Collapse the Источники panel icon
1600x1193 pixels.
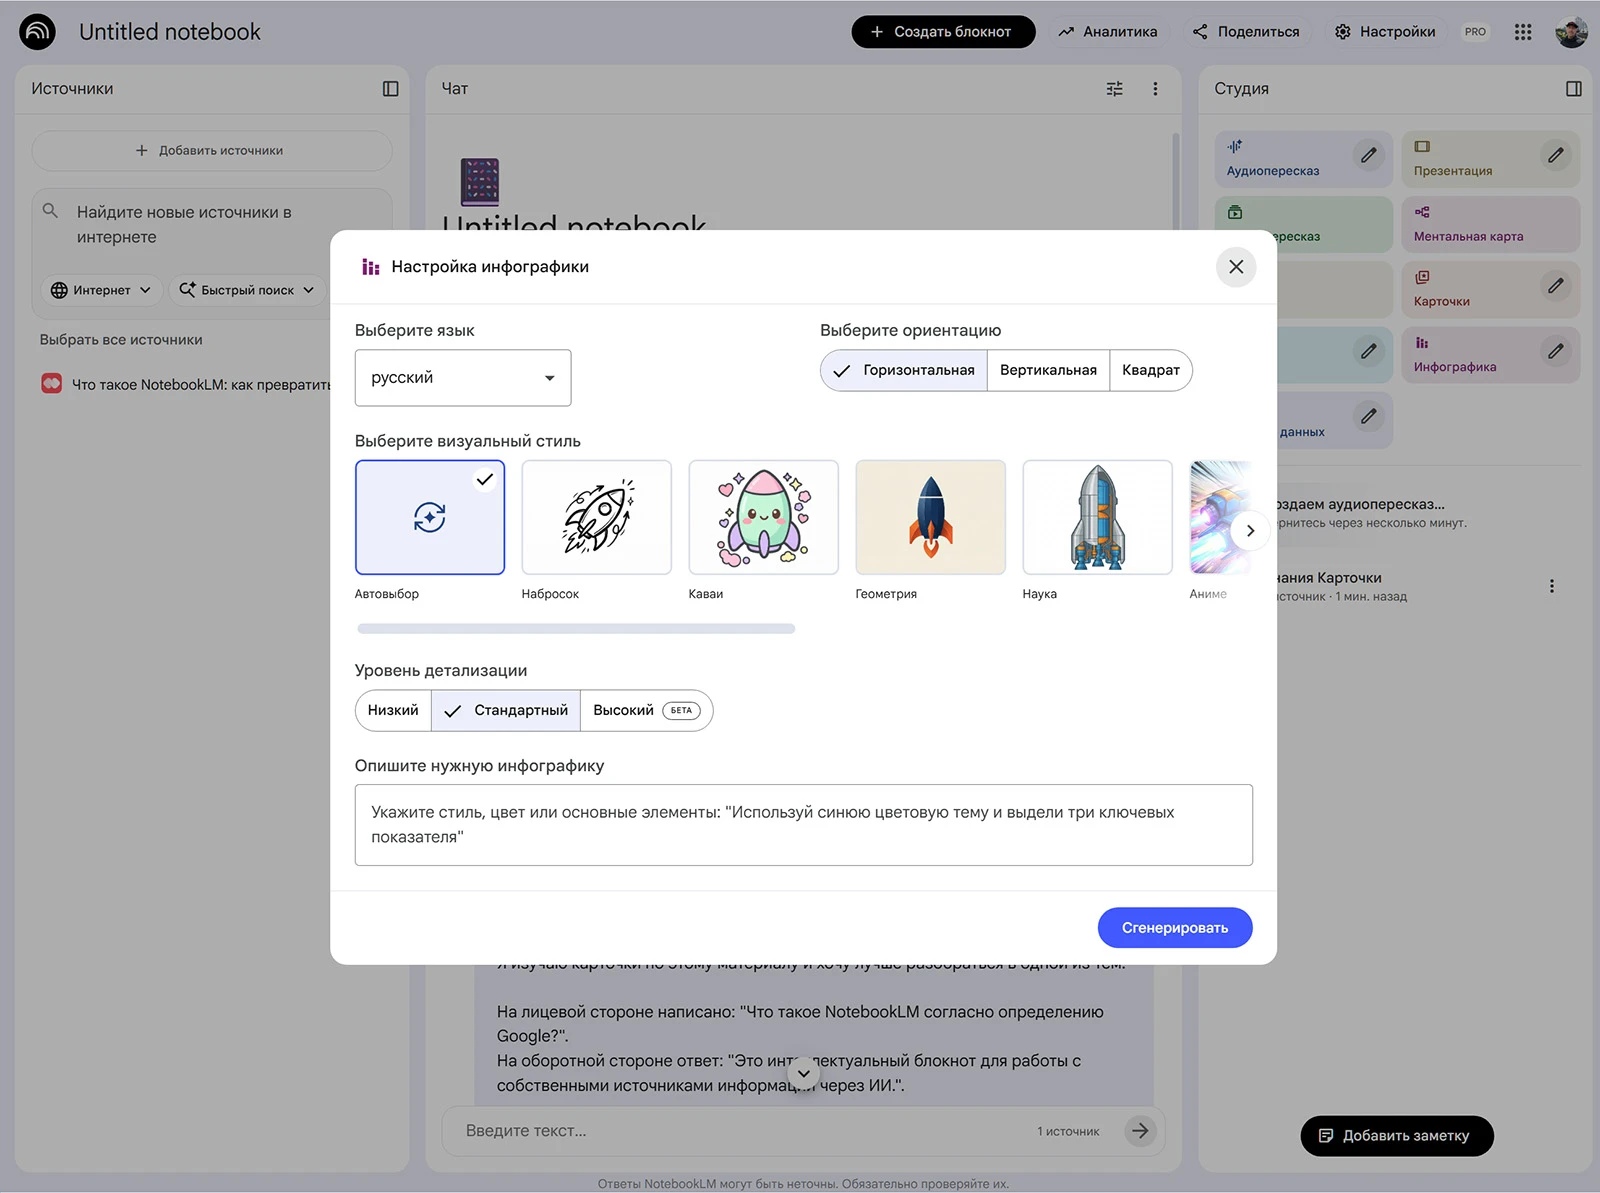[391, 89]
